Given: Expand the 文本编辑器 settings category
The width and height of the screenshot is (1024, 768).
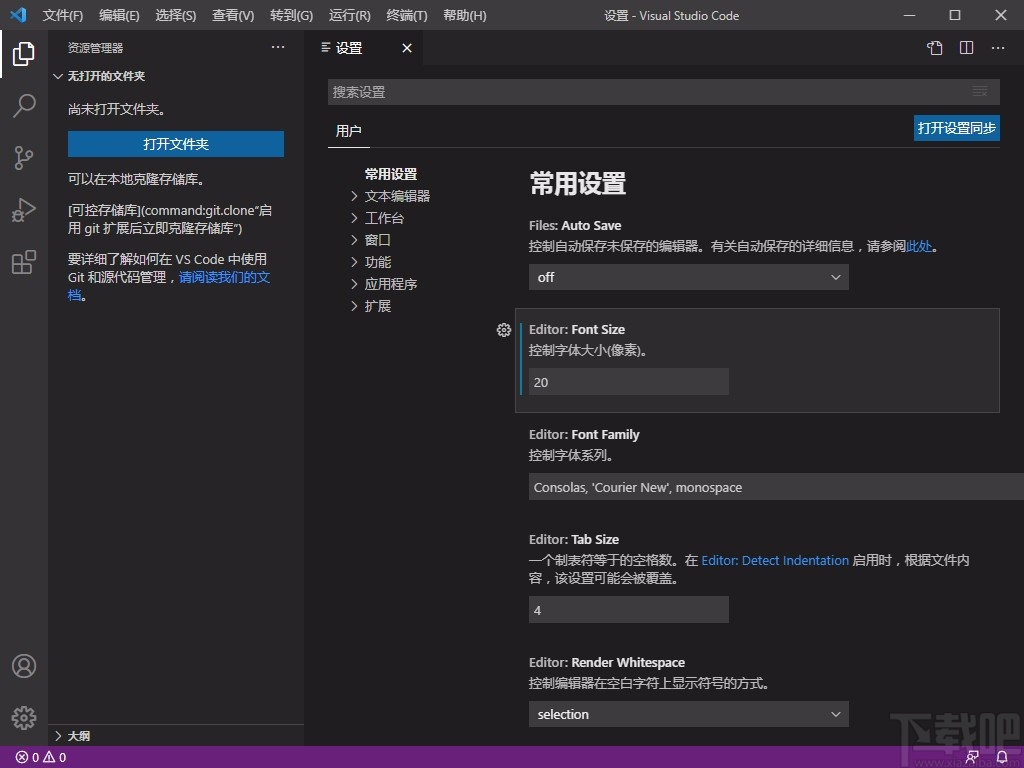Looking at the screenshot, I should click(391, 196).
